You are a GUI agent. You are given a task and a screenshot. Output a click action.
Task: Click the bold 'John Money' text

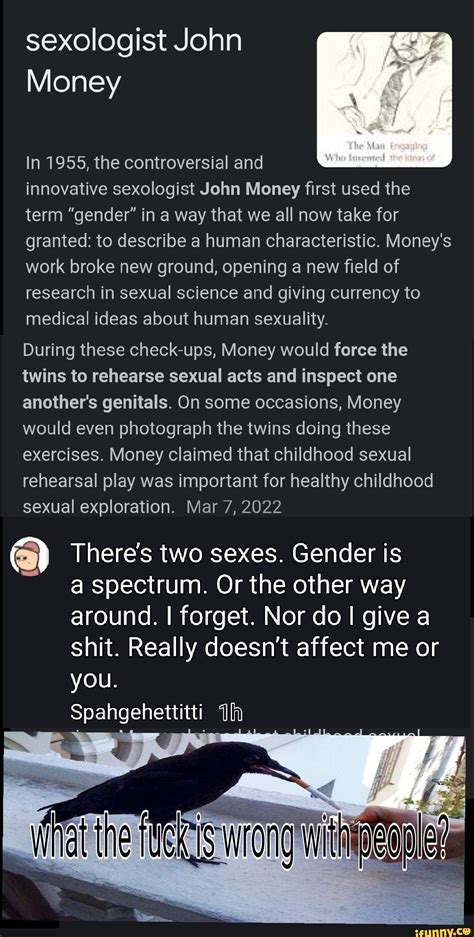pyautogui.click(x=251, y=189)
